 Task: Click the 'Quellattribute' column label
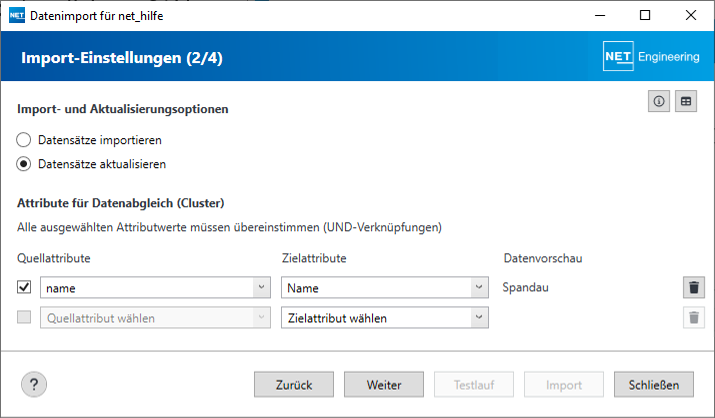coord(54,258)
